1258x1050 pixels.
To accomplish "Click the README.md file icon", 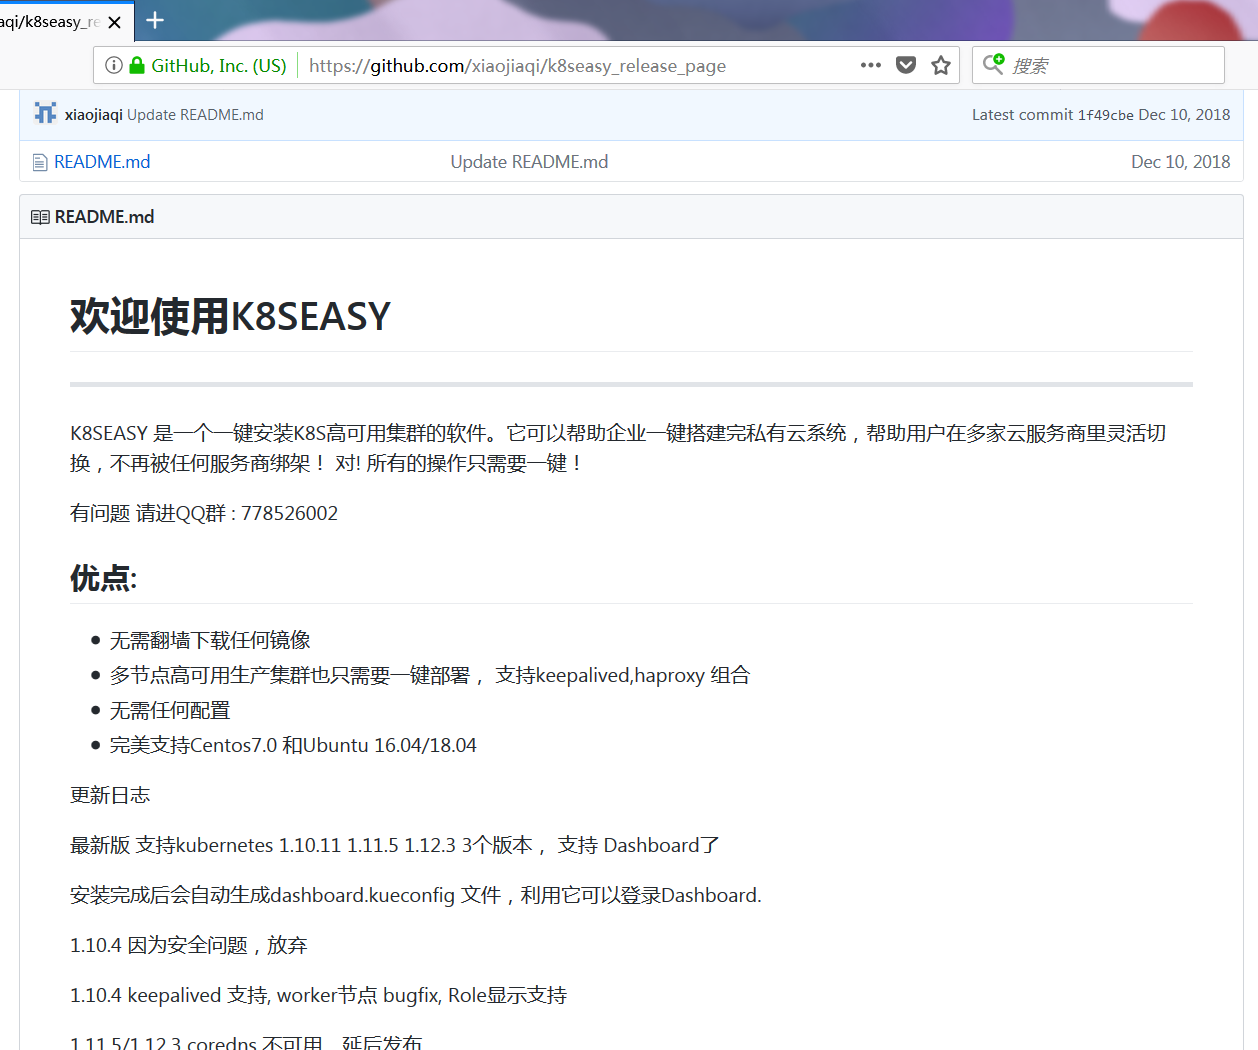I will [x=40, y=162].
